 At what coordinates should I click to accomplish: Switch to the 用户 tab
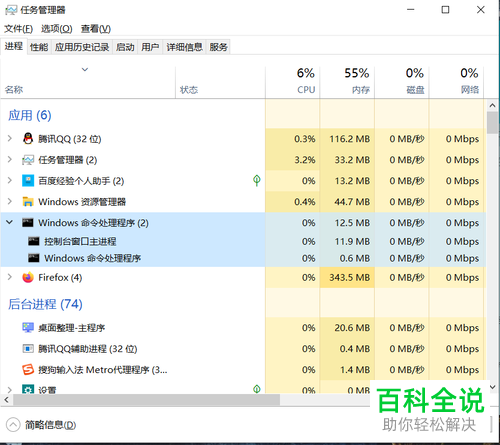coord(150,47)
